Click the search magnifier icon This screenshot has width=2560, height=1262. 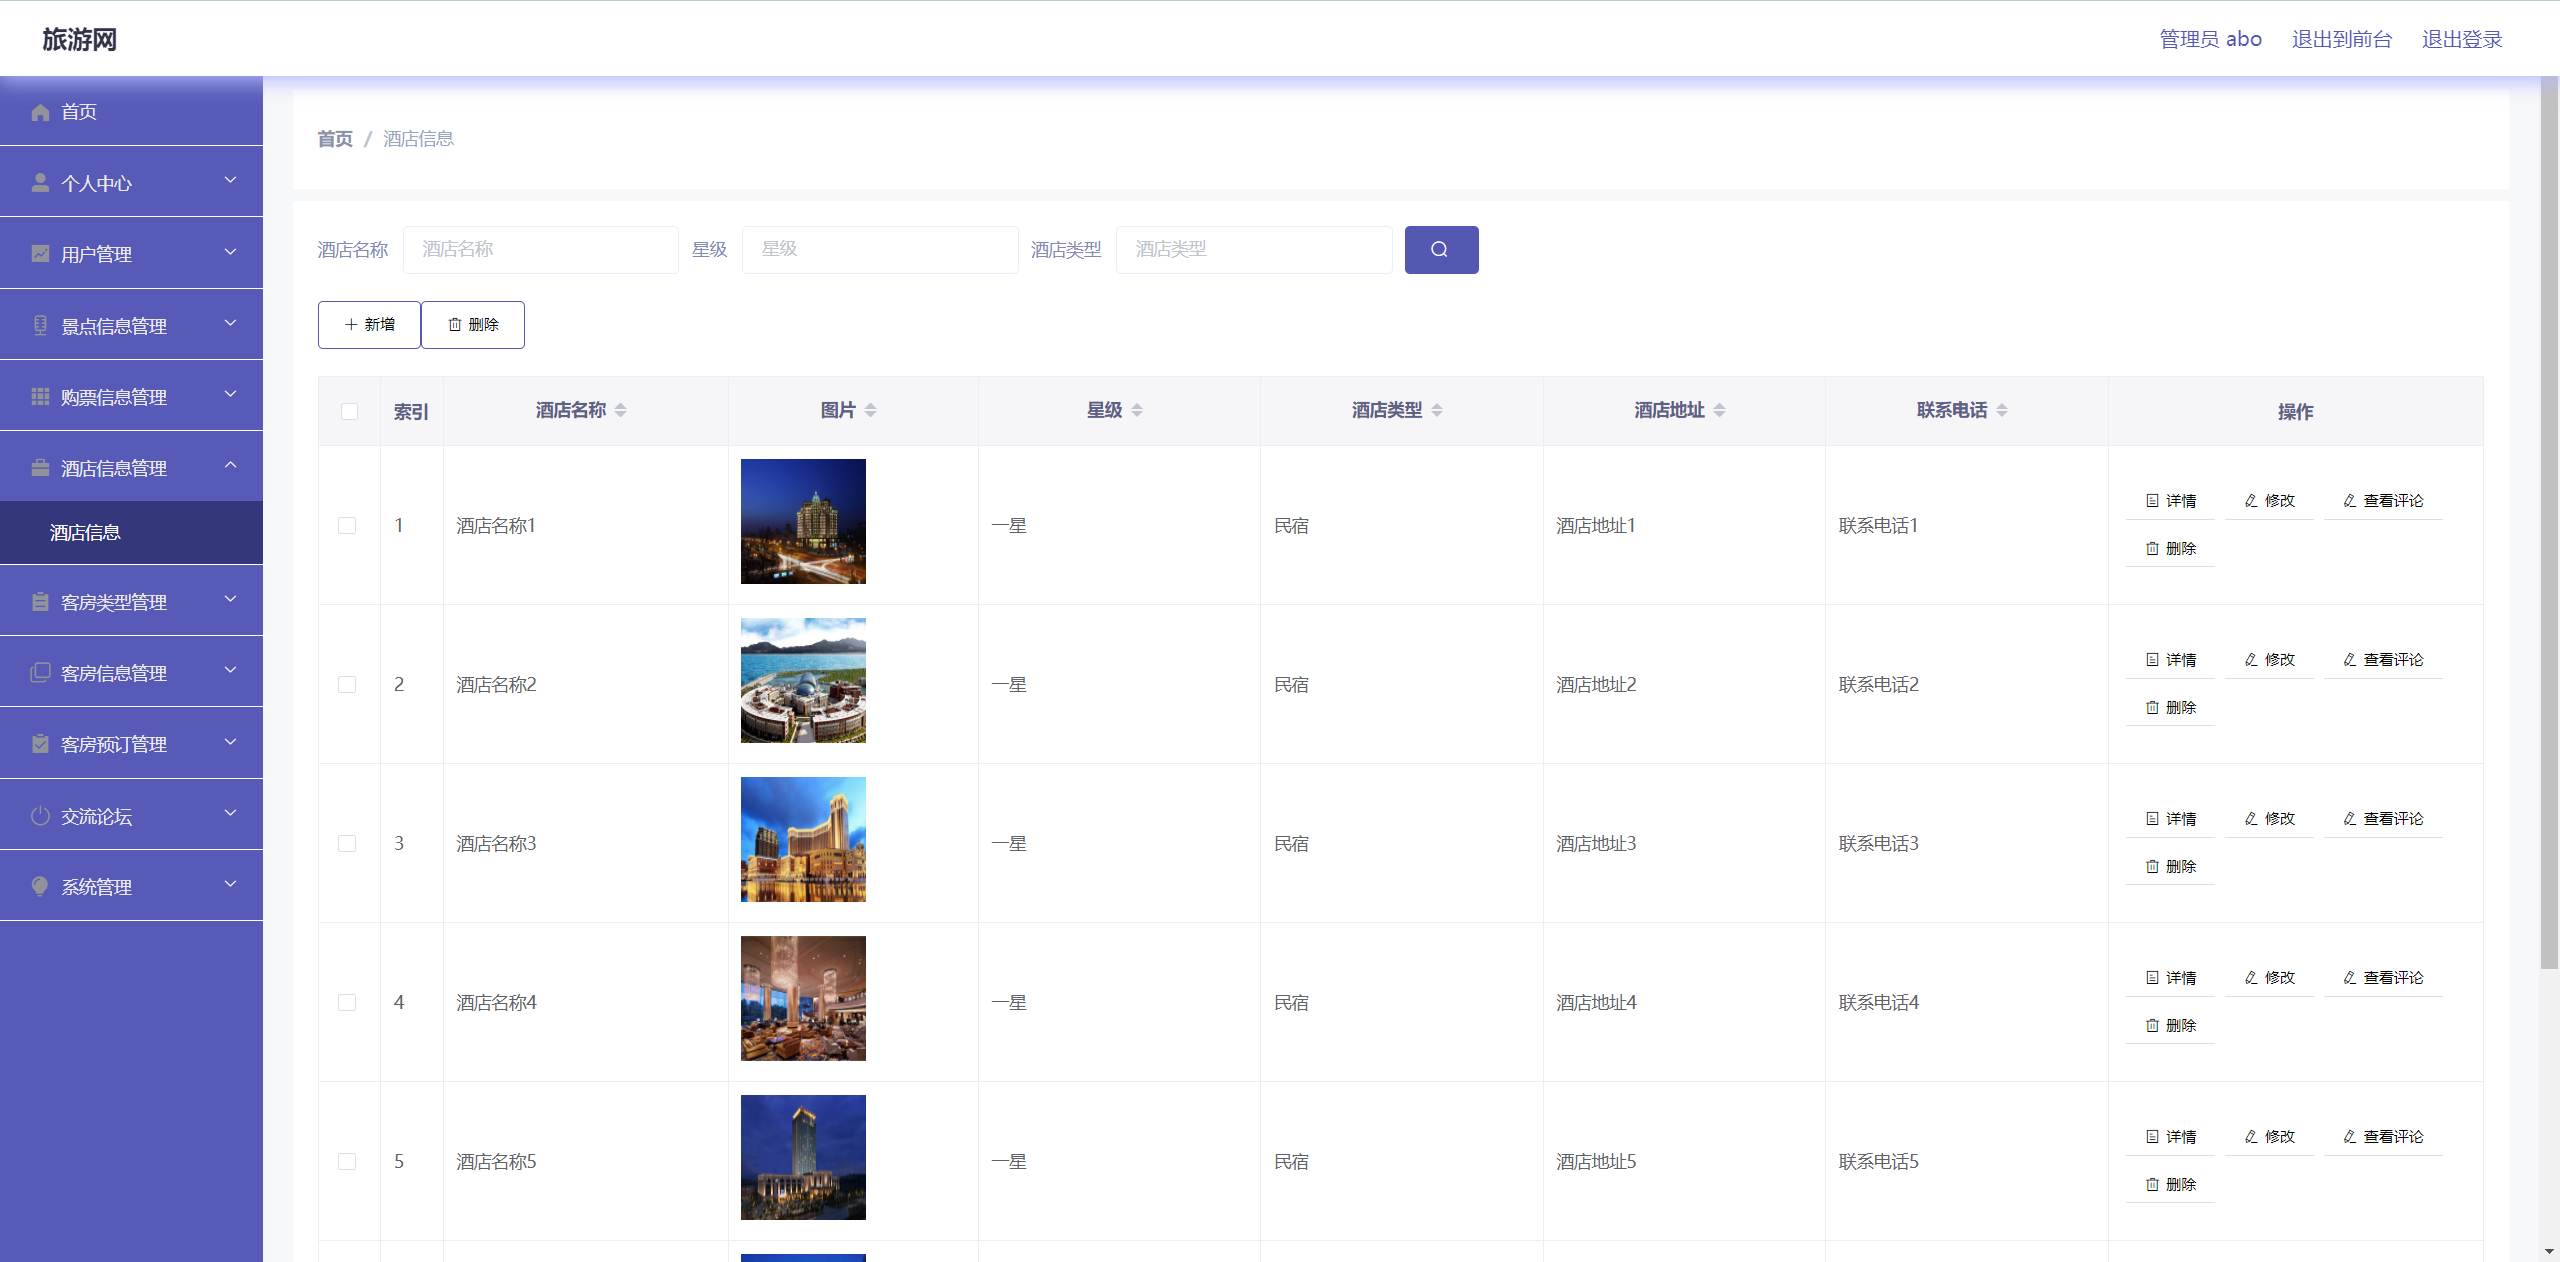[x=1440, y=249]
